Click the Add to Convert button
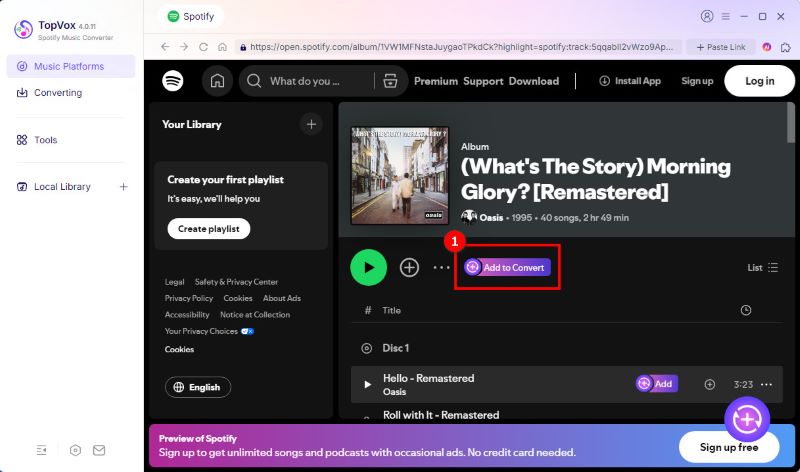Screen dimensions: 800x472 [x=507, y=267]
